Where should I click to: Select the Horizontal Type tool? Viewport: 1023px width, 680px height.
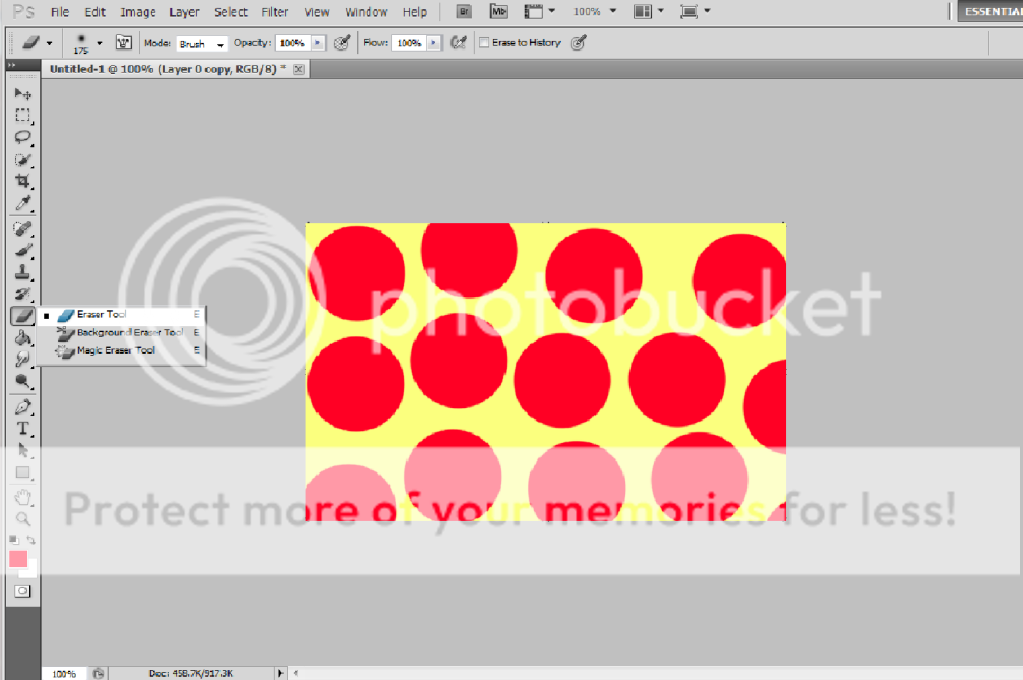[x=22, y=429]
